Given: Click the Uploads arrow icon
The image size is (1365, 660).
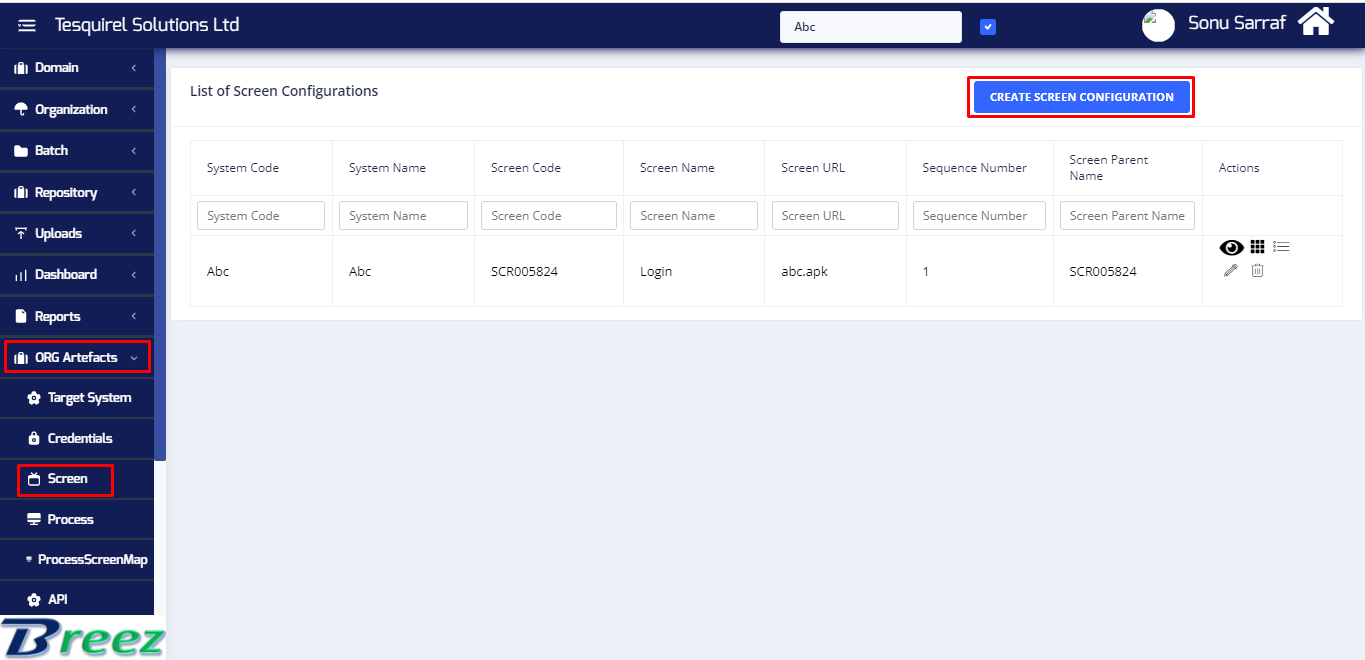Looking at the screenshot, I should (20, 234).
